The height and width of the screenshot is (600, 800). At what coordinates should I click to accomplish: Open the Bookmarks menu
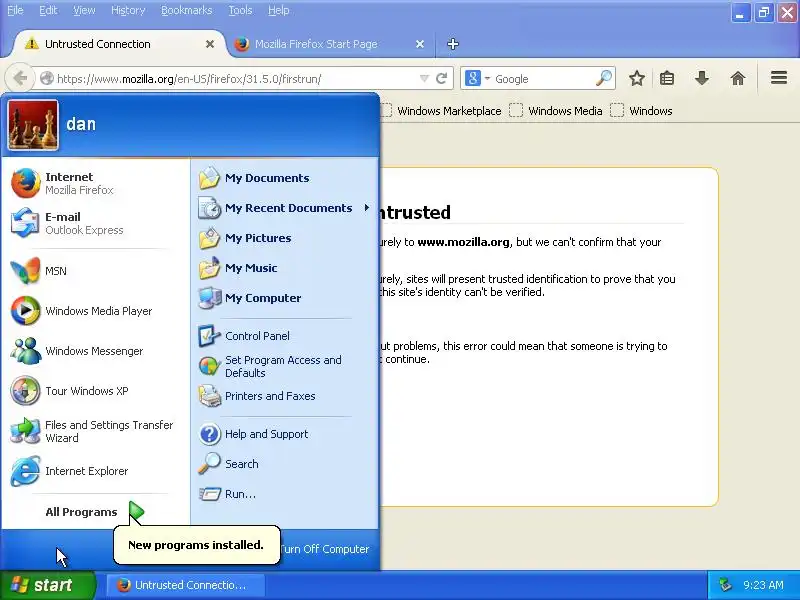(x=186, y=10)
